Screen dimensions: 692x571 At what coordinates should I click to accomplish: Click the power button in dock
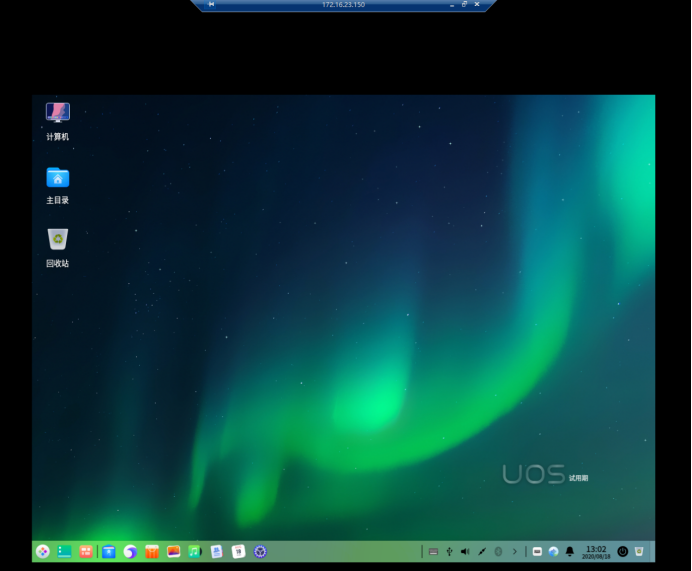[x=623, y=552]
